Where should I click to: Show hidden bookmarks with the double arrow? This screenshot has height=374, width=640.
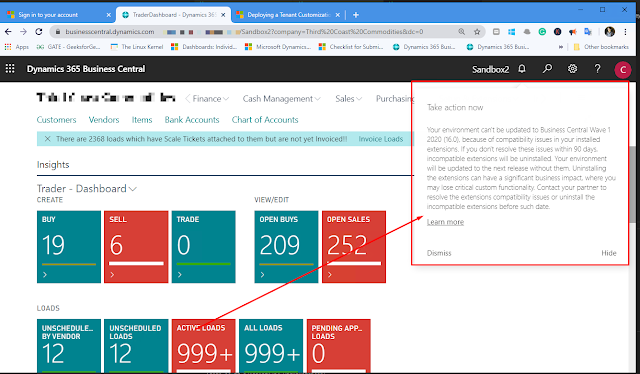[561, 47]
